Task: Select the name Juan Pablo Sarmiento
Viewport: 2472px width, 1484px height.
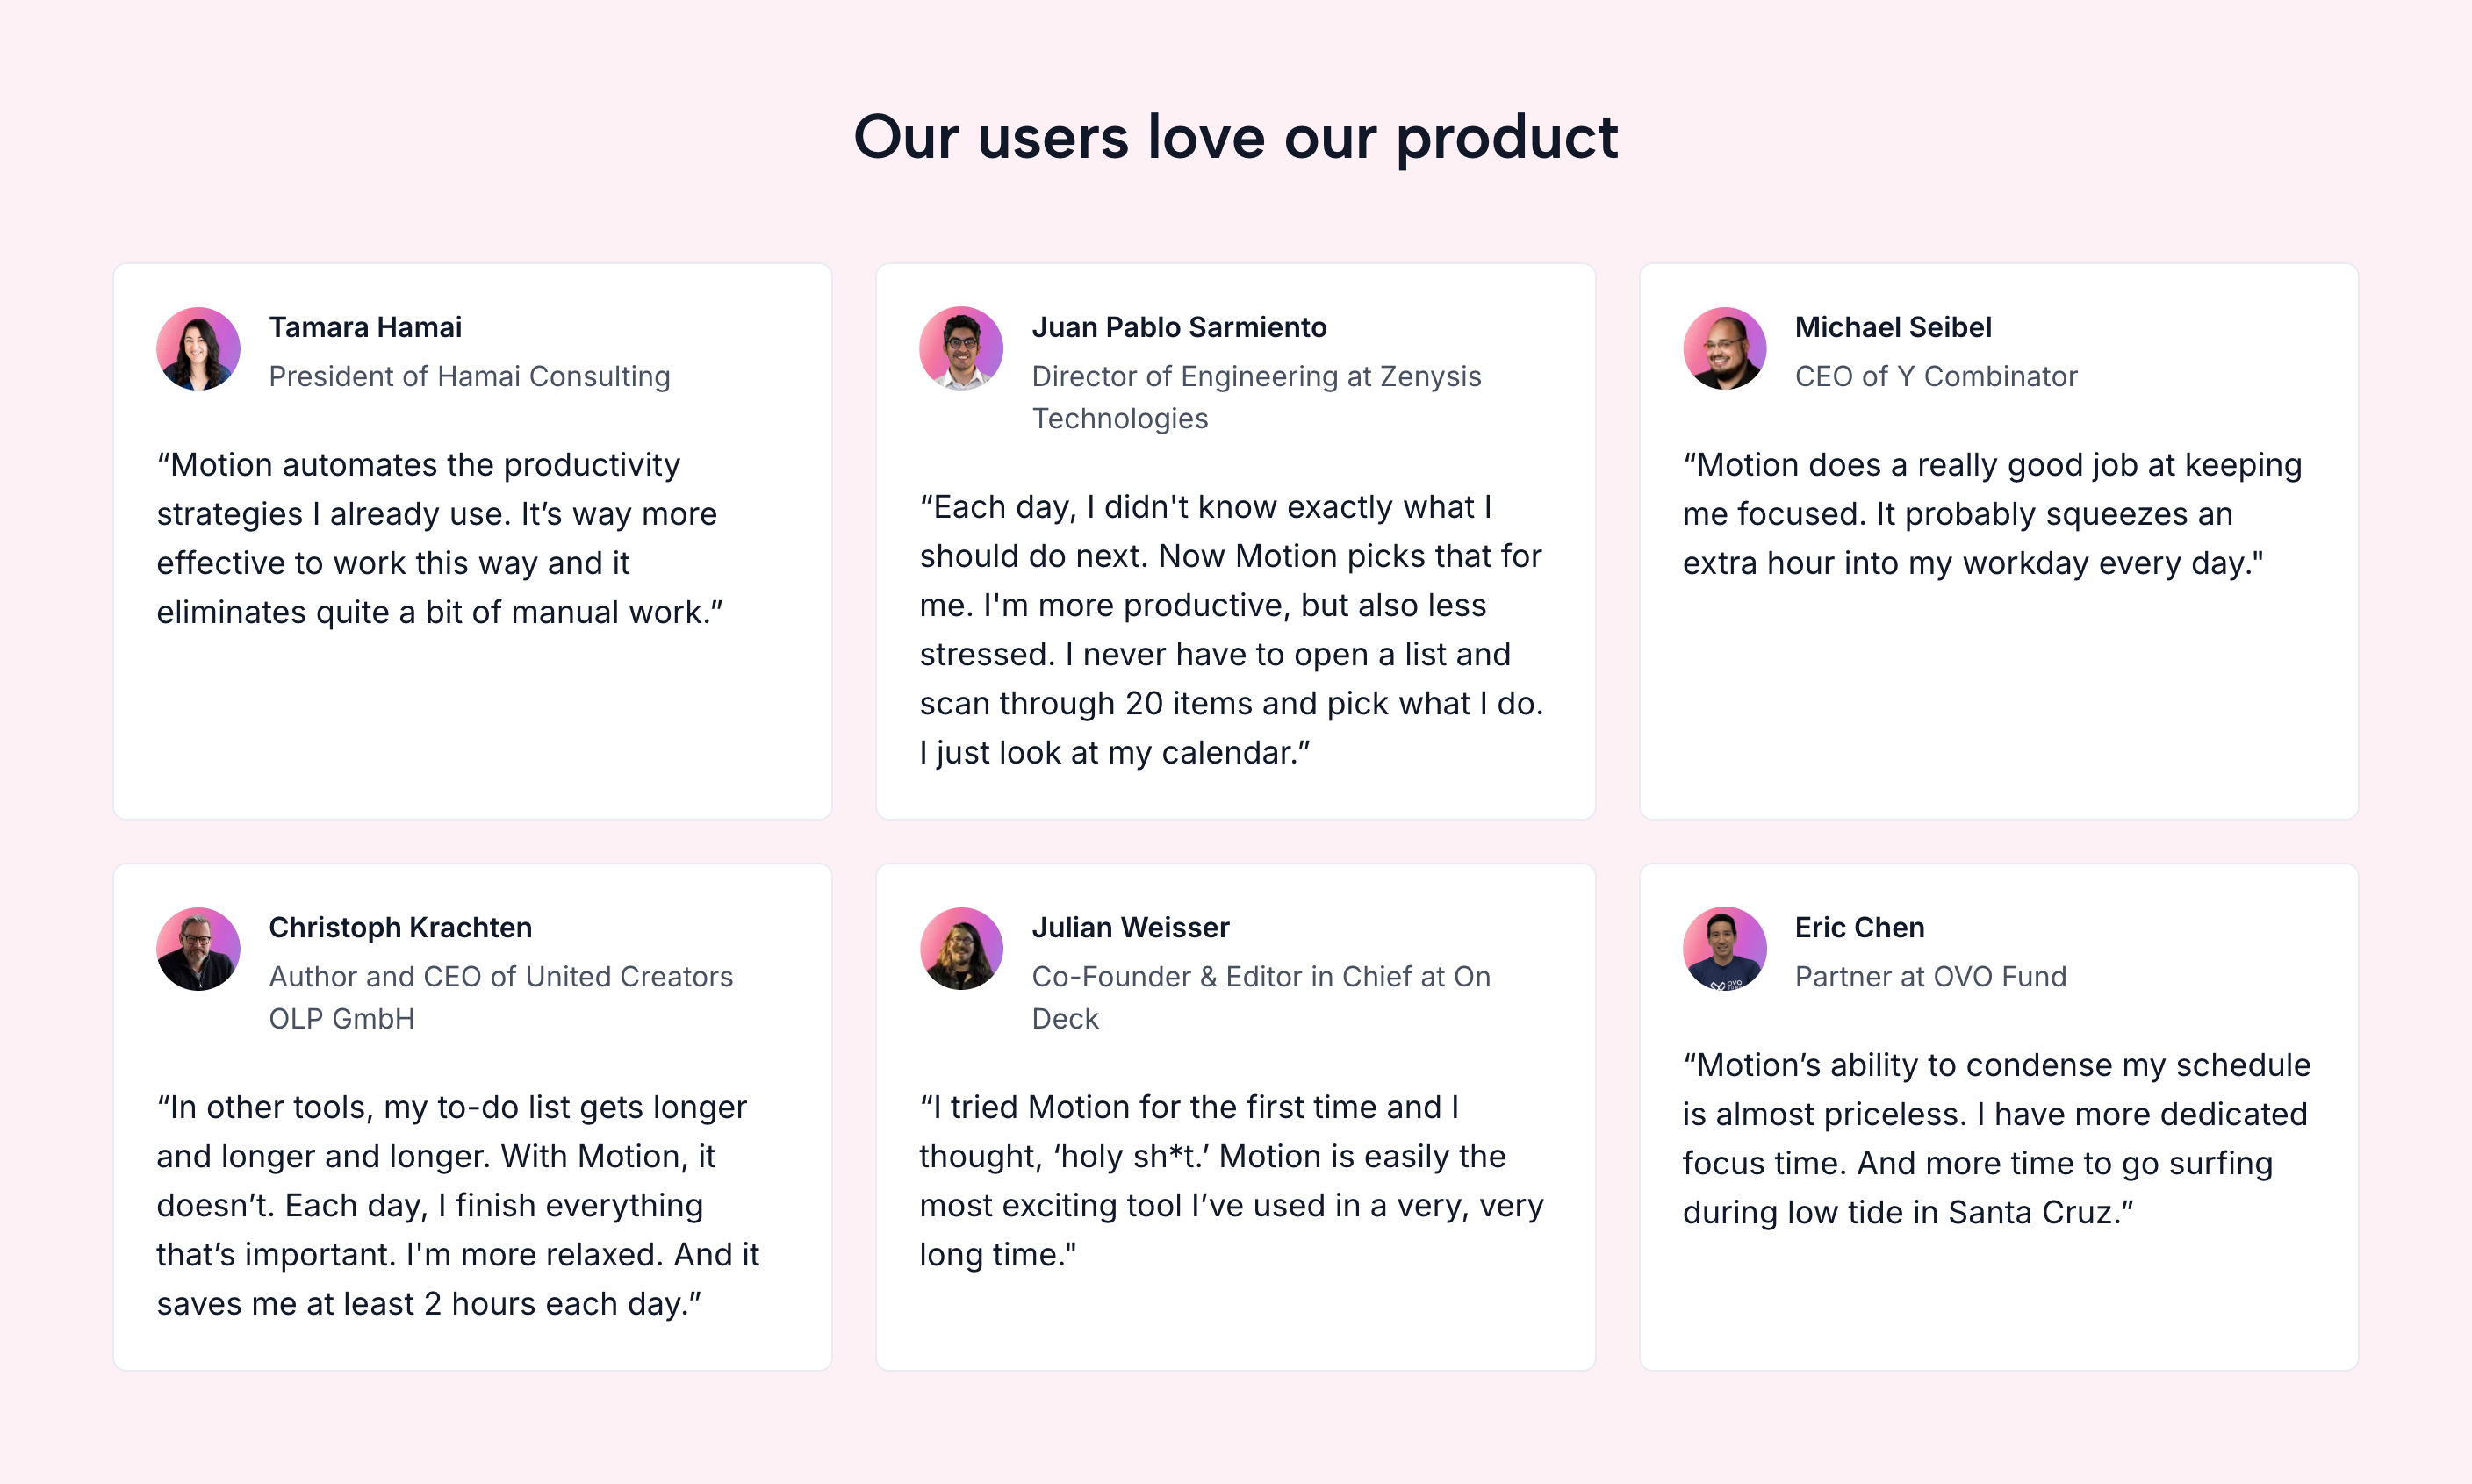Action: (x=1179, y=327)
